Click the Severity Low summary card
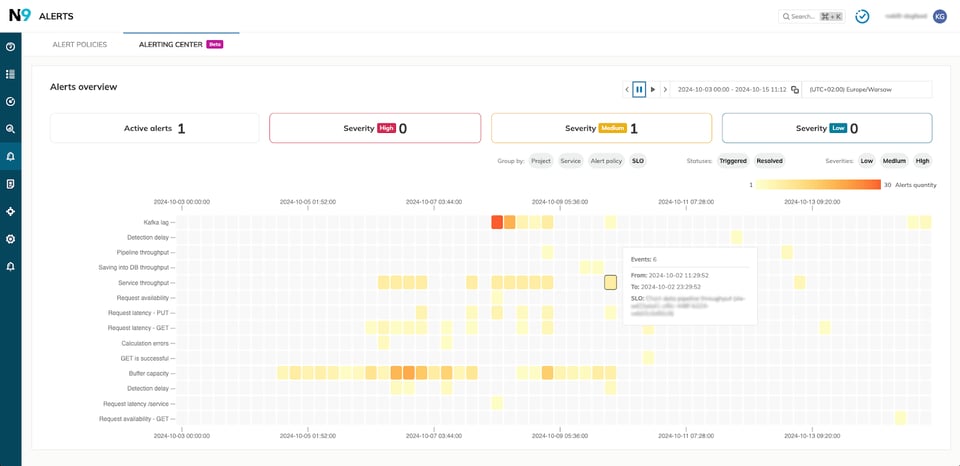Viewport: 960px width, 466px height. (827, 129)
